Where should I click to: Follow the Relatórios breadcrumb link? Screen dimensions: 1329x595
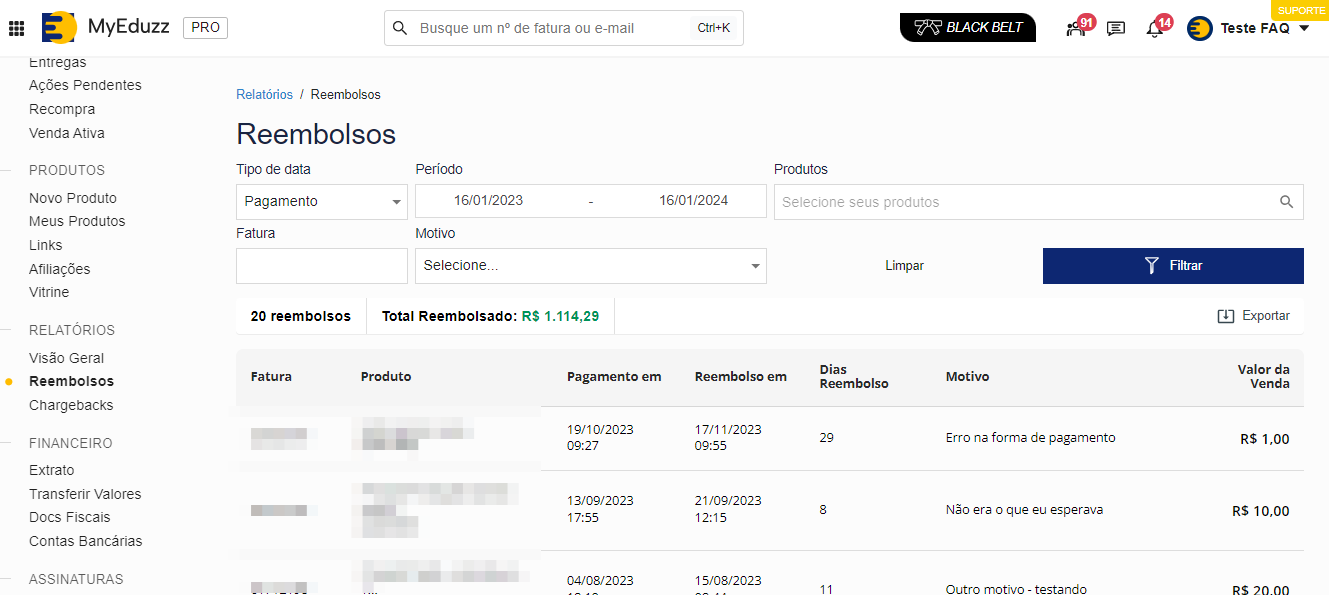point(264,95)
